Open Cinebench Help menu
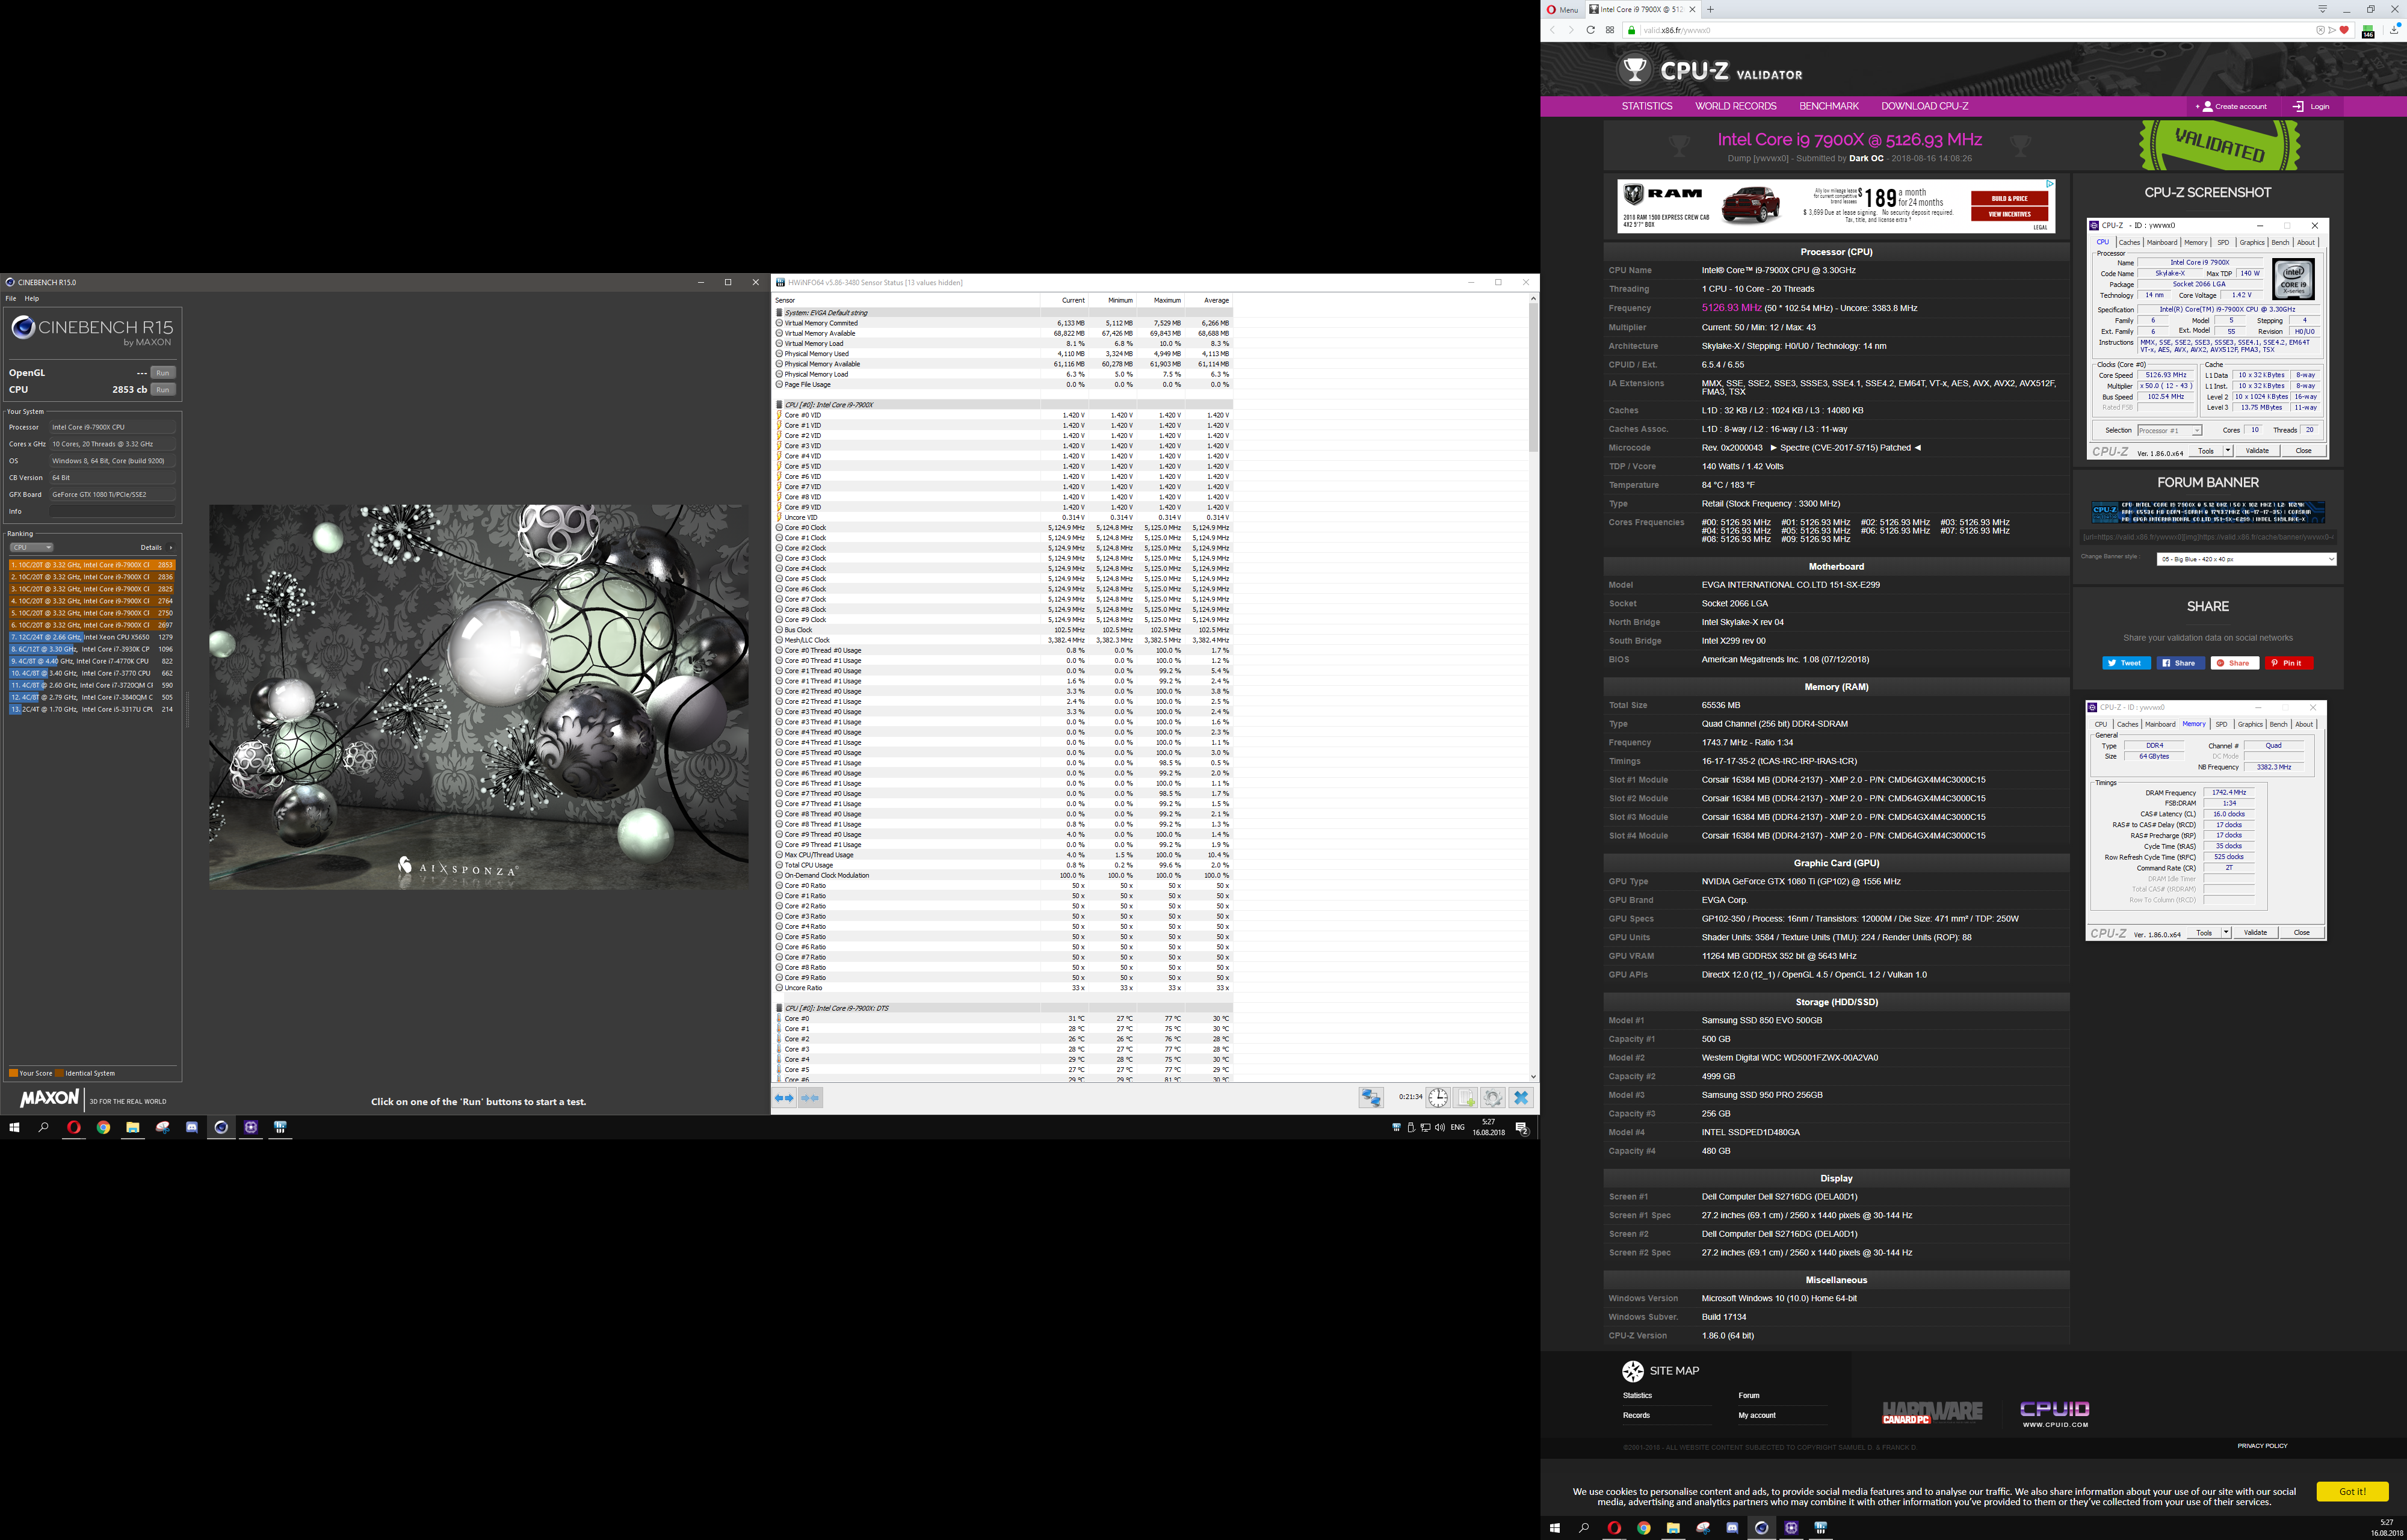 [x=32, y=298]
